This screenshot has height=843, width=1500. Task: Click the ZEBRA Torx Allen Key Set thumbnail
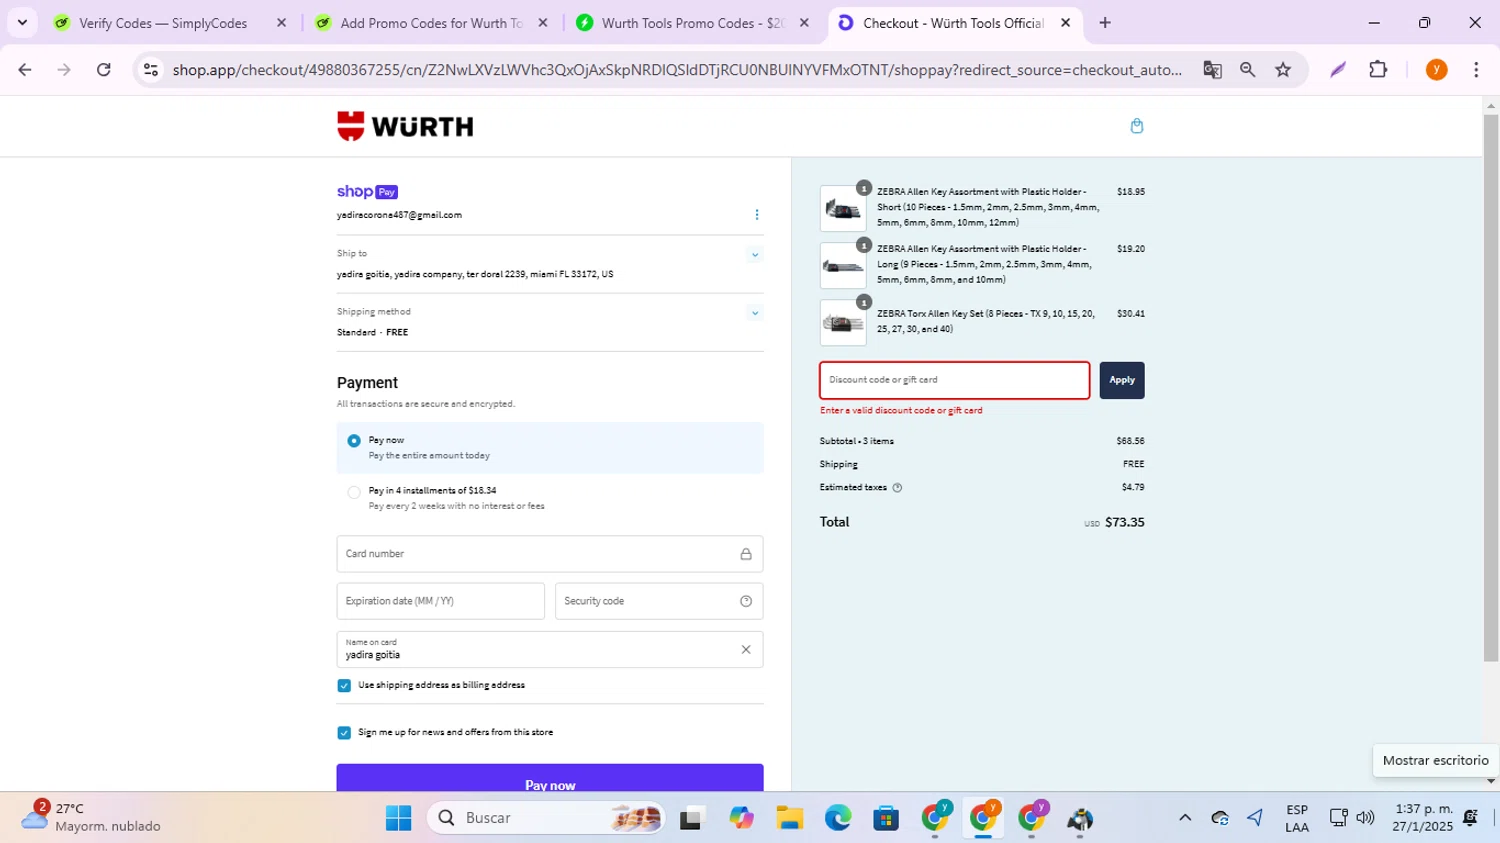[x=843, y=323]
